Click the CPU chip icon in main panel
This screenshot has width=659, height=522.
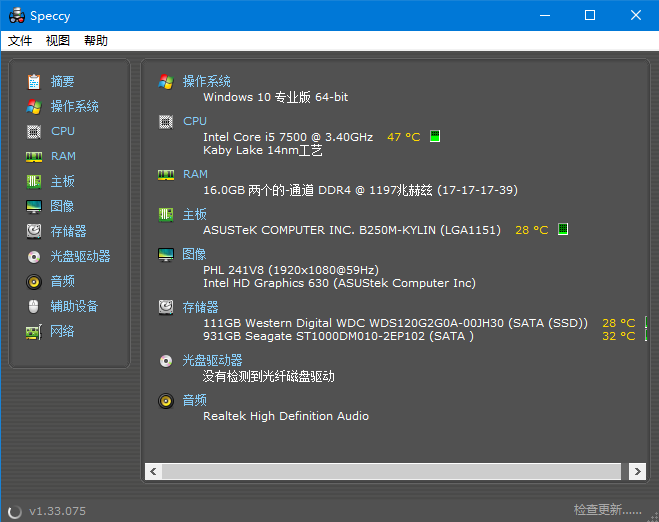[166, 122]
